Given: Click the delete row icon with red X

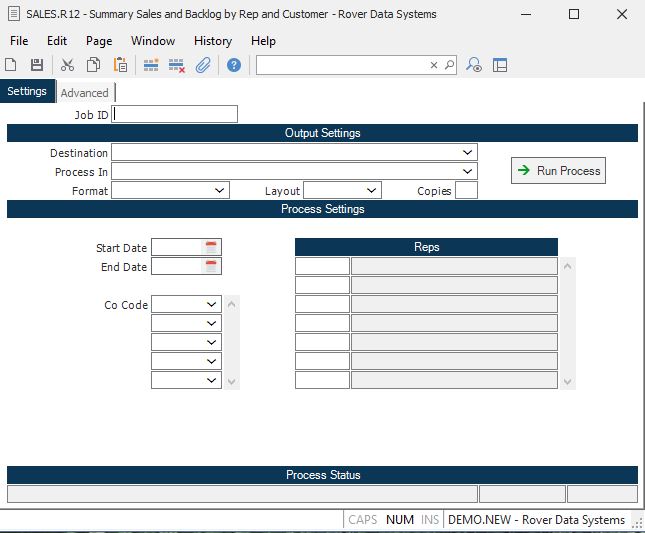Looking at the screenshot, I should coord(177,65).
